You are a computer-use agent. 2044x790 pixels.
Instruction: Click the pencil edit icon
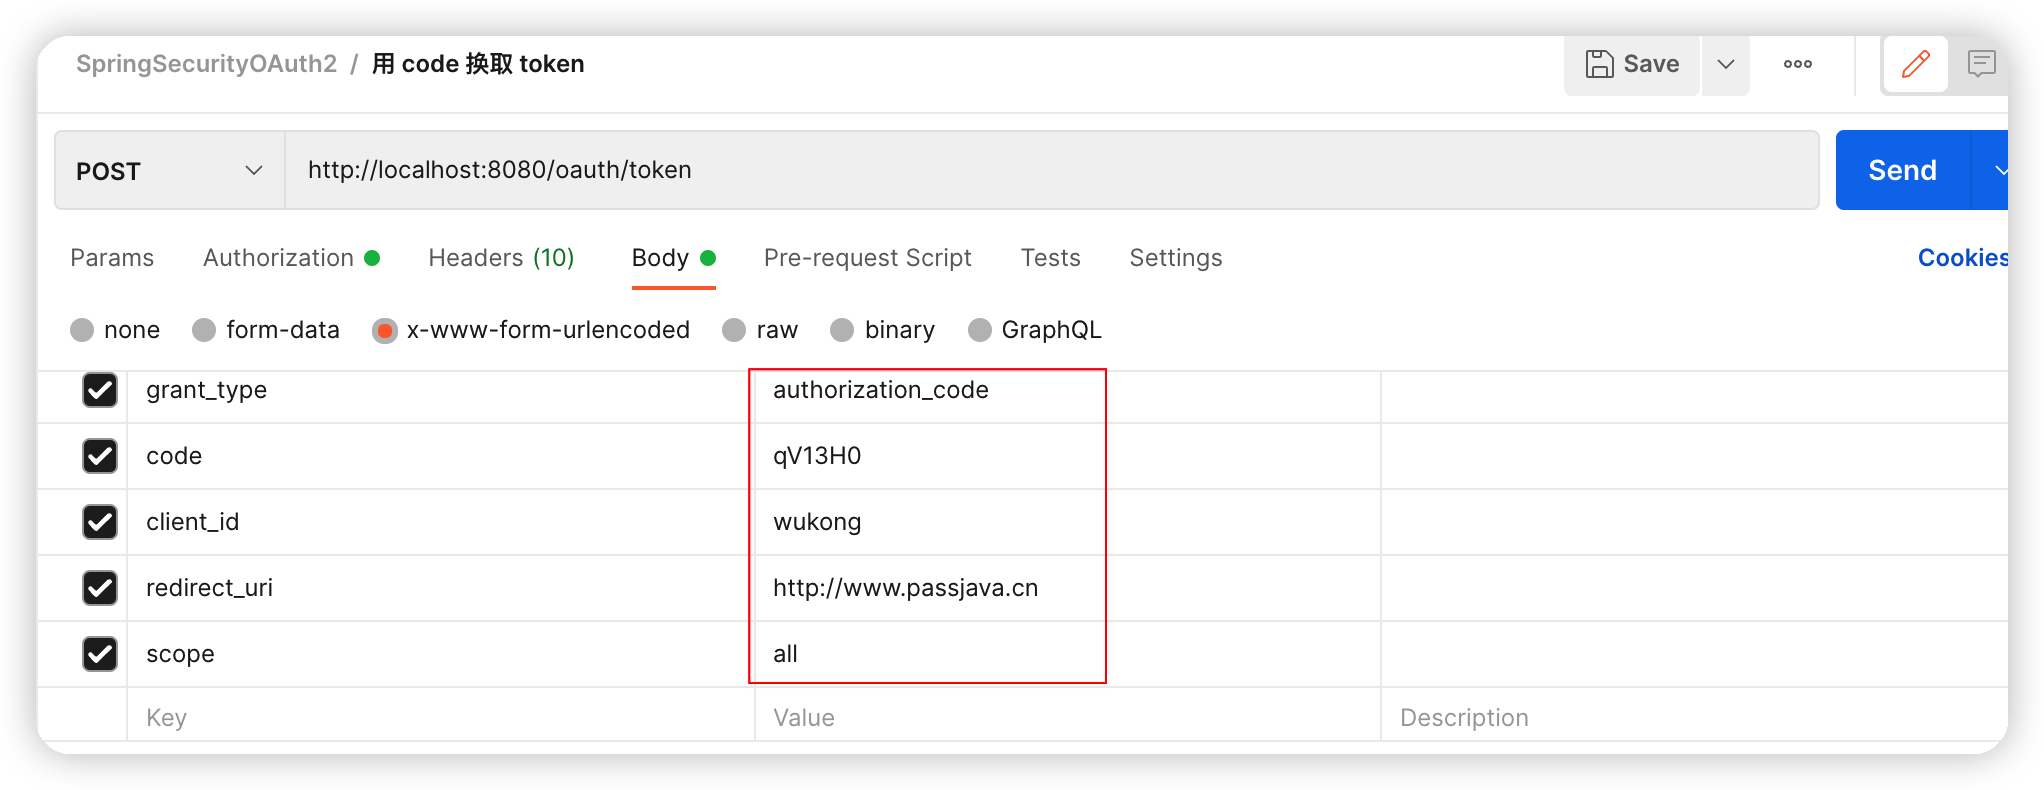coord(1915,65)
